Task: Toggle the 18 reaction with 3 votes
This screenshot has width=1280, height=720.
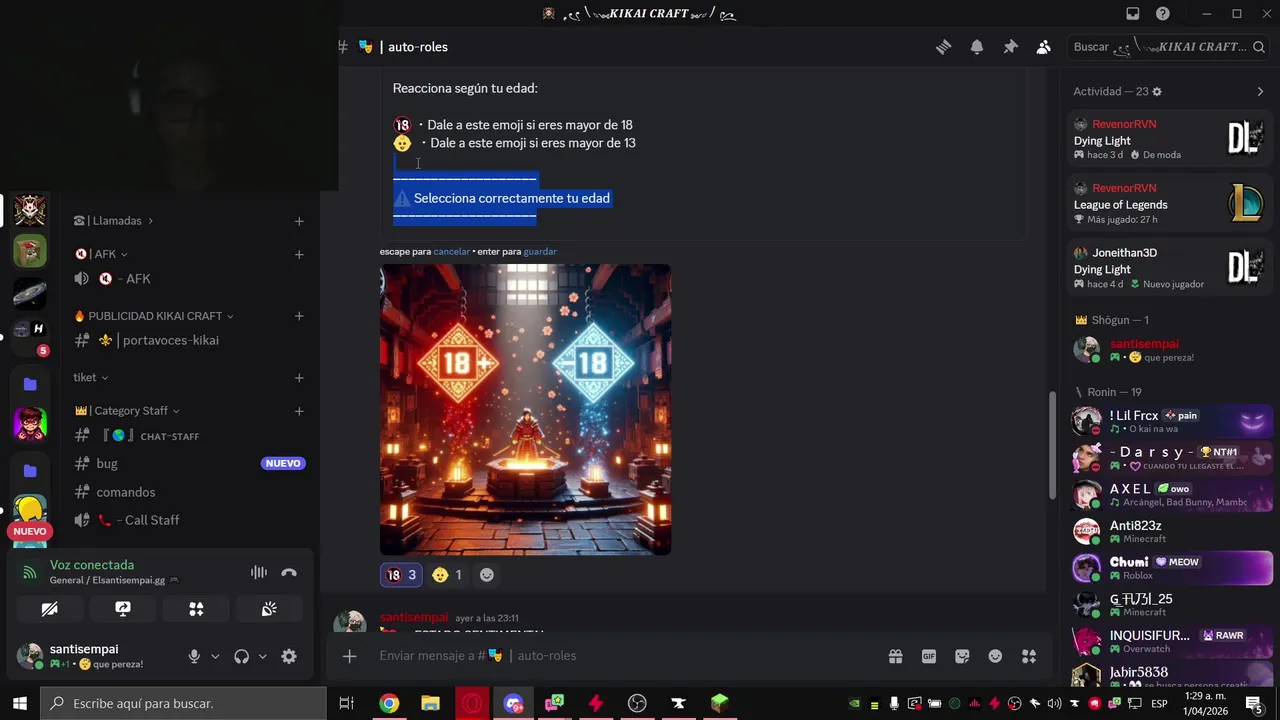Action: (x=401, y=575)
